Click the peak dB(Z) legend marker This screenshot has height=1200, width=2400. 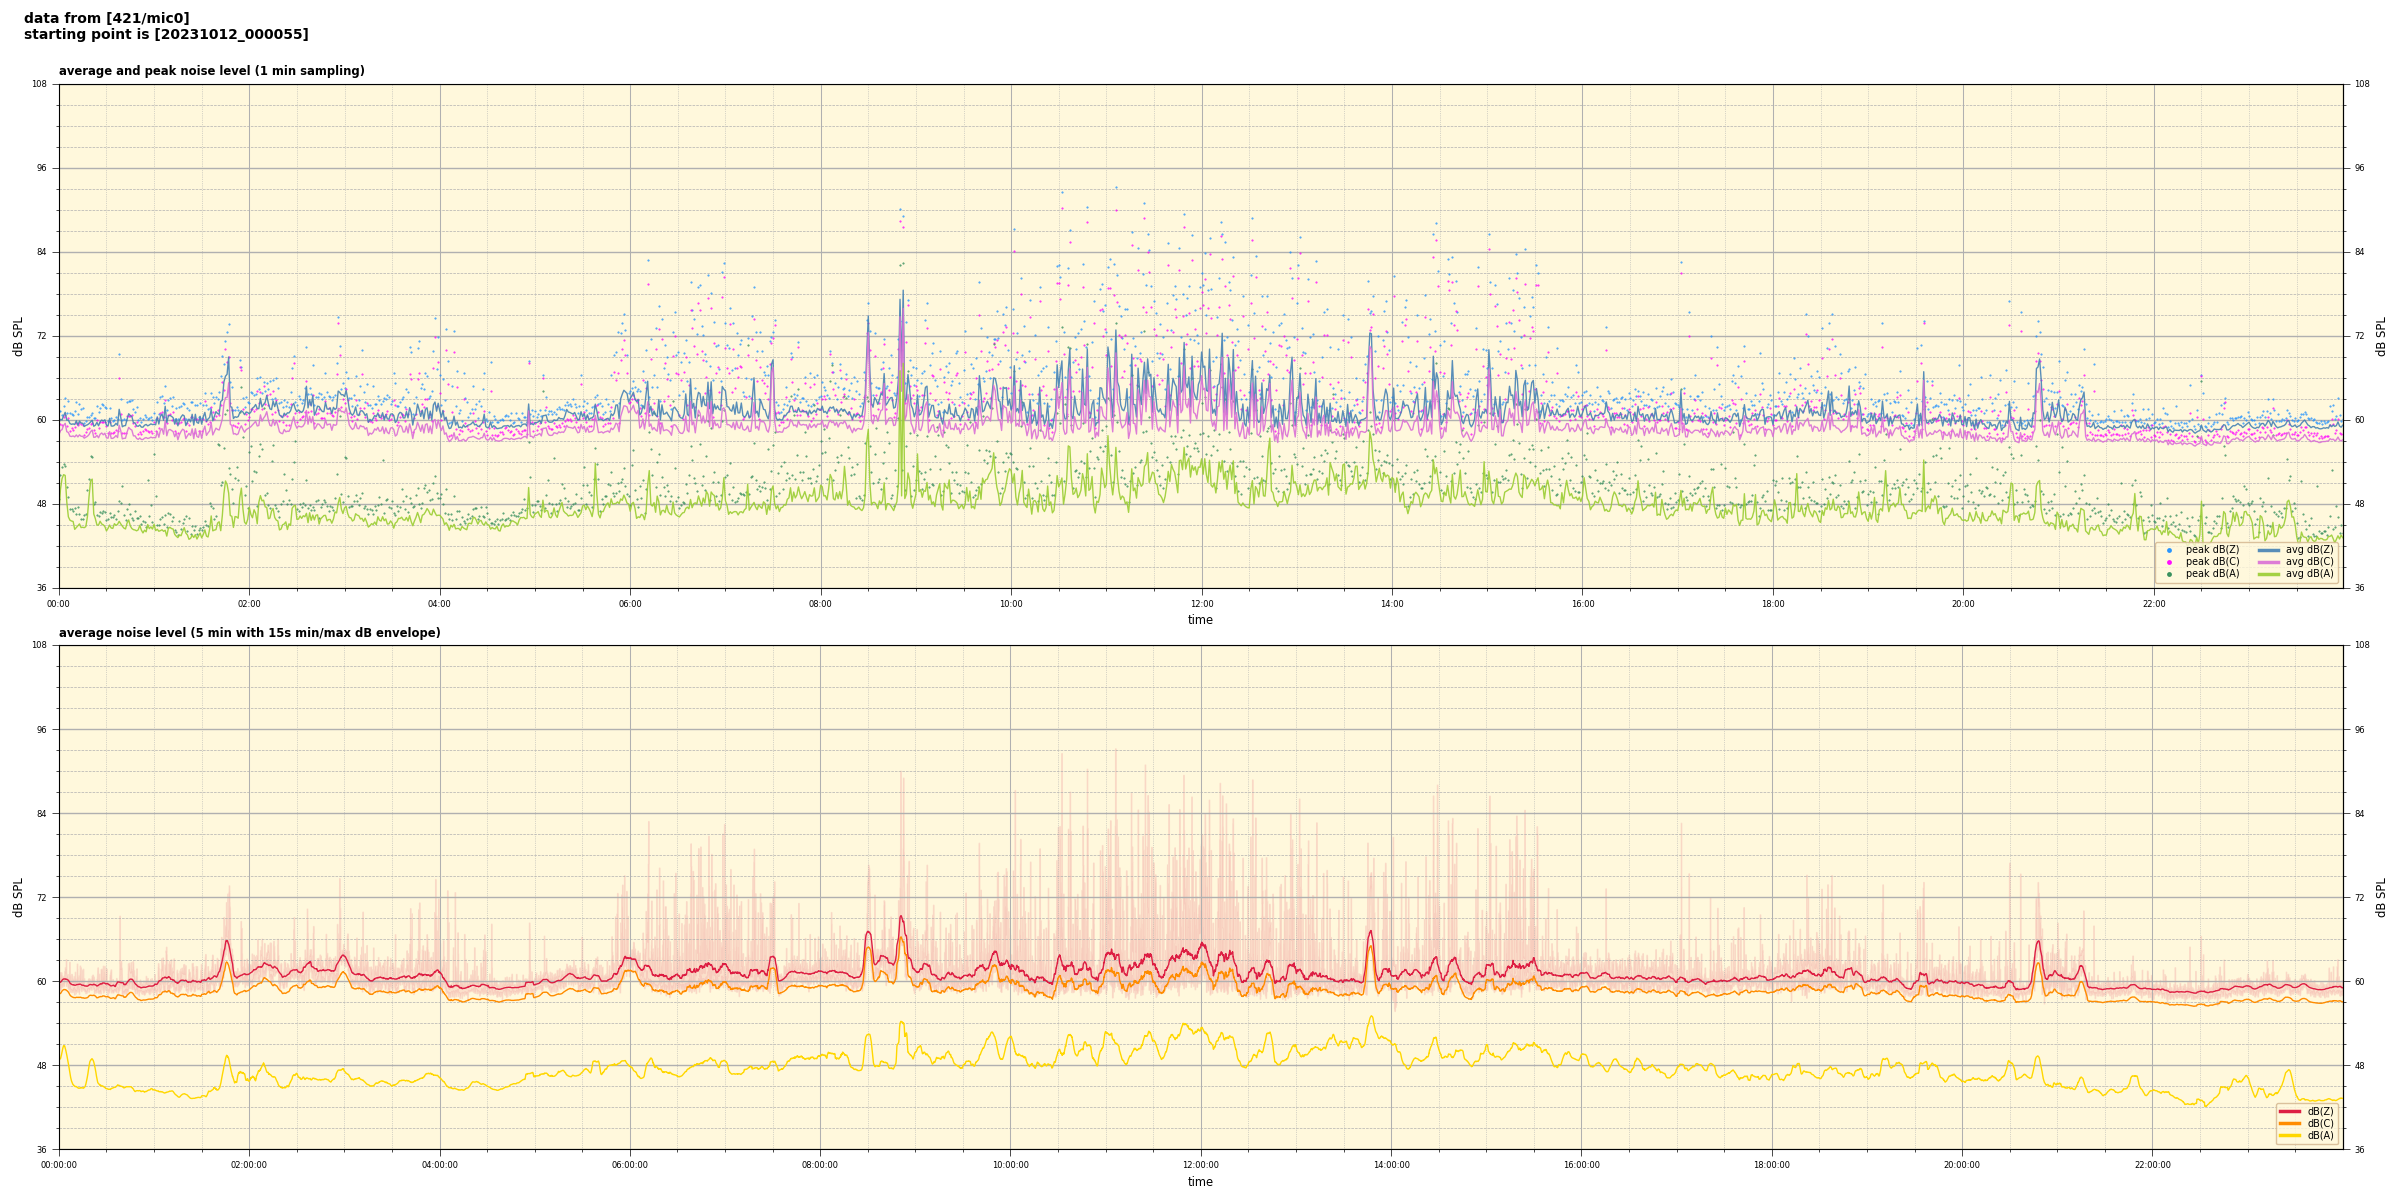(2169, 550)
